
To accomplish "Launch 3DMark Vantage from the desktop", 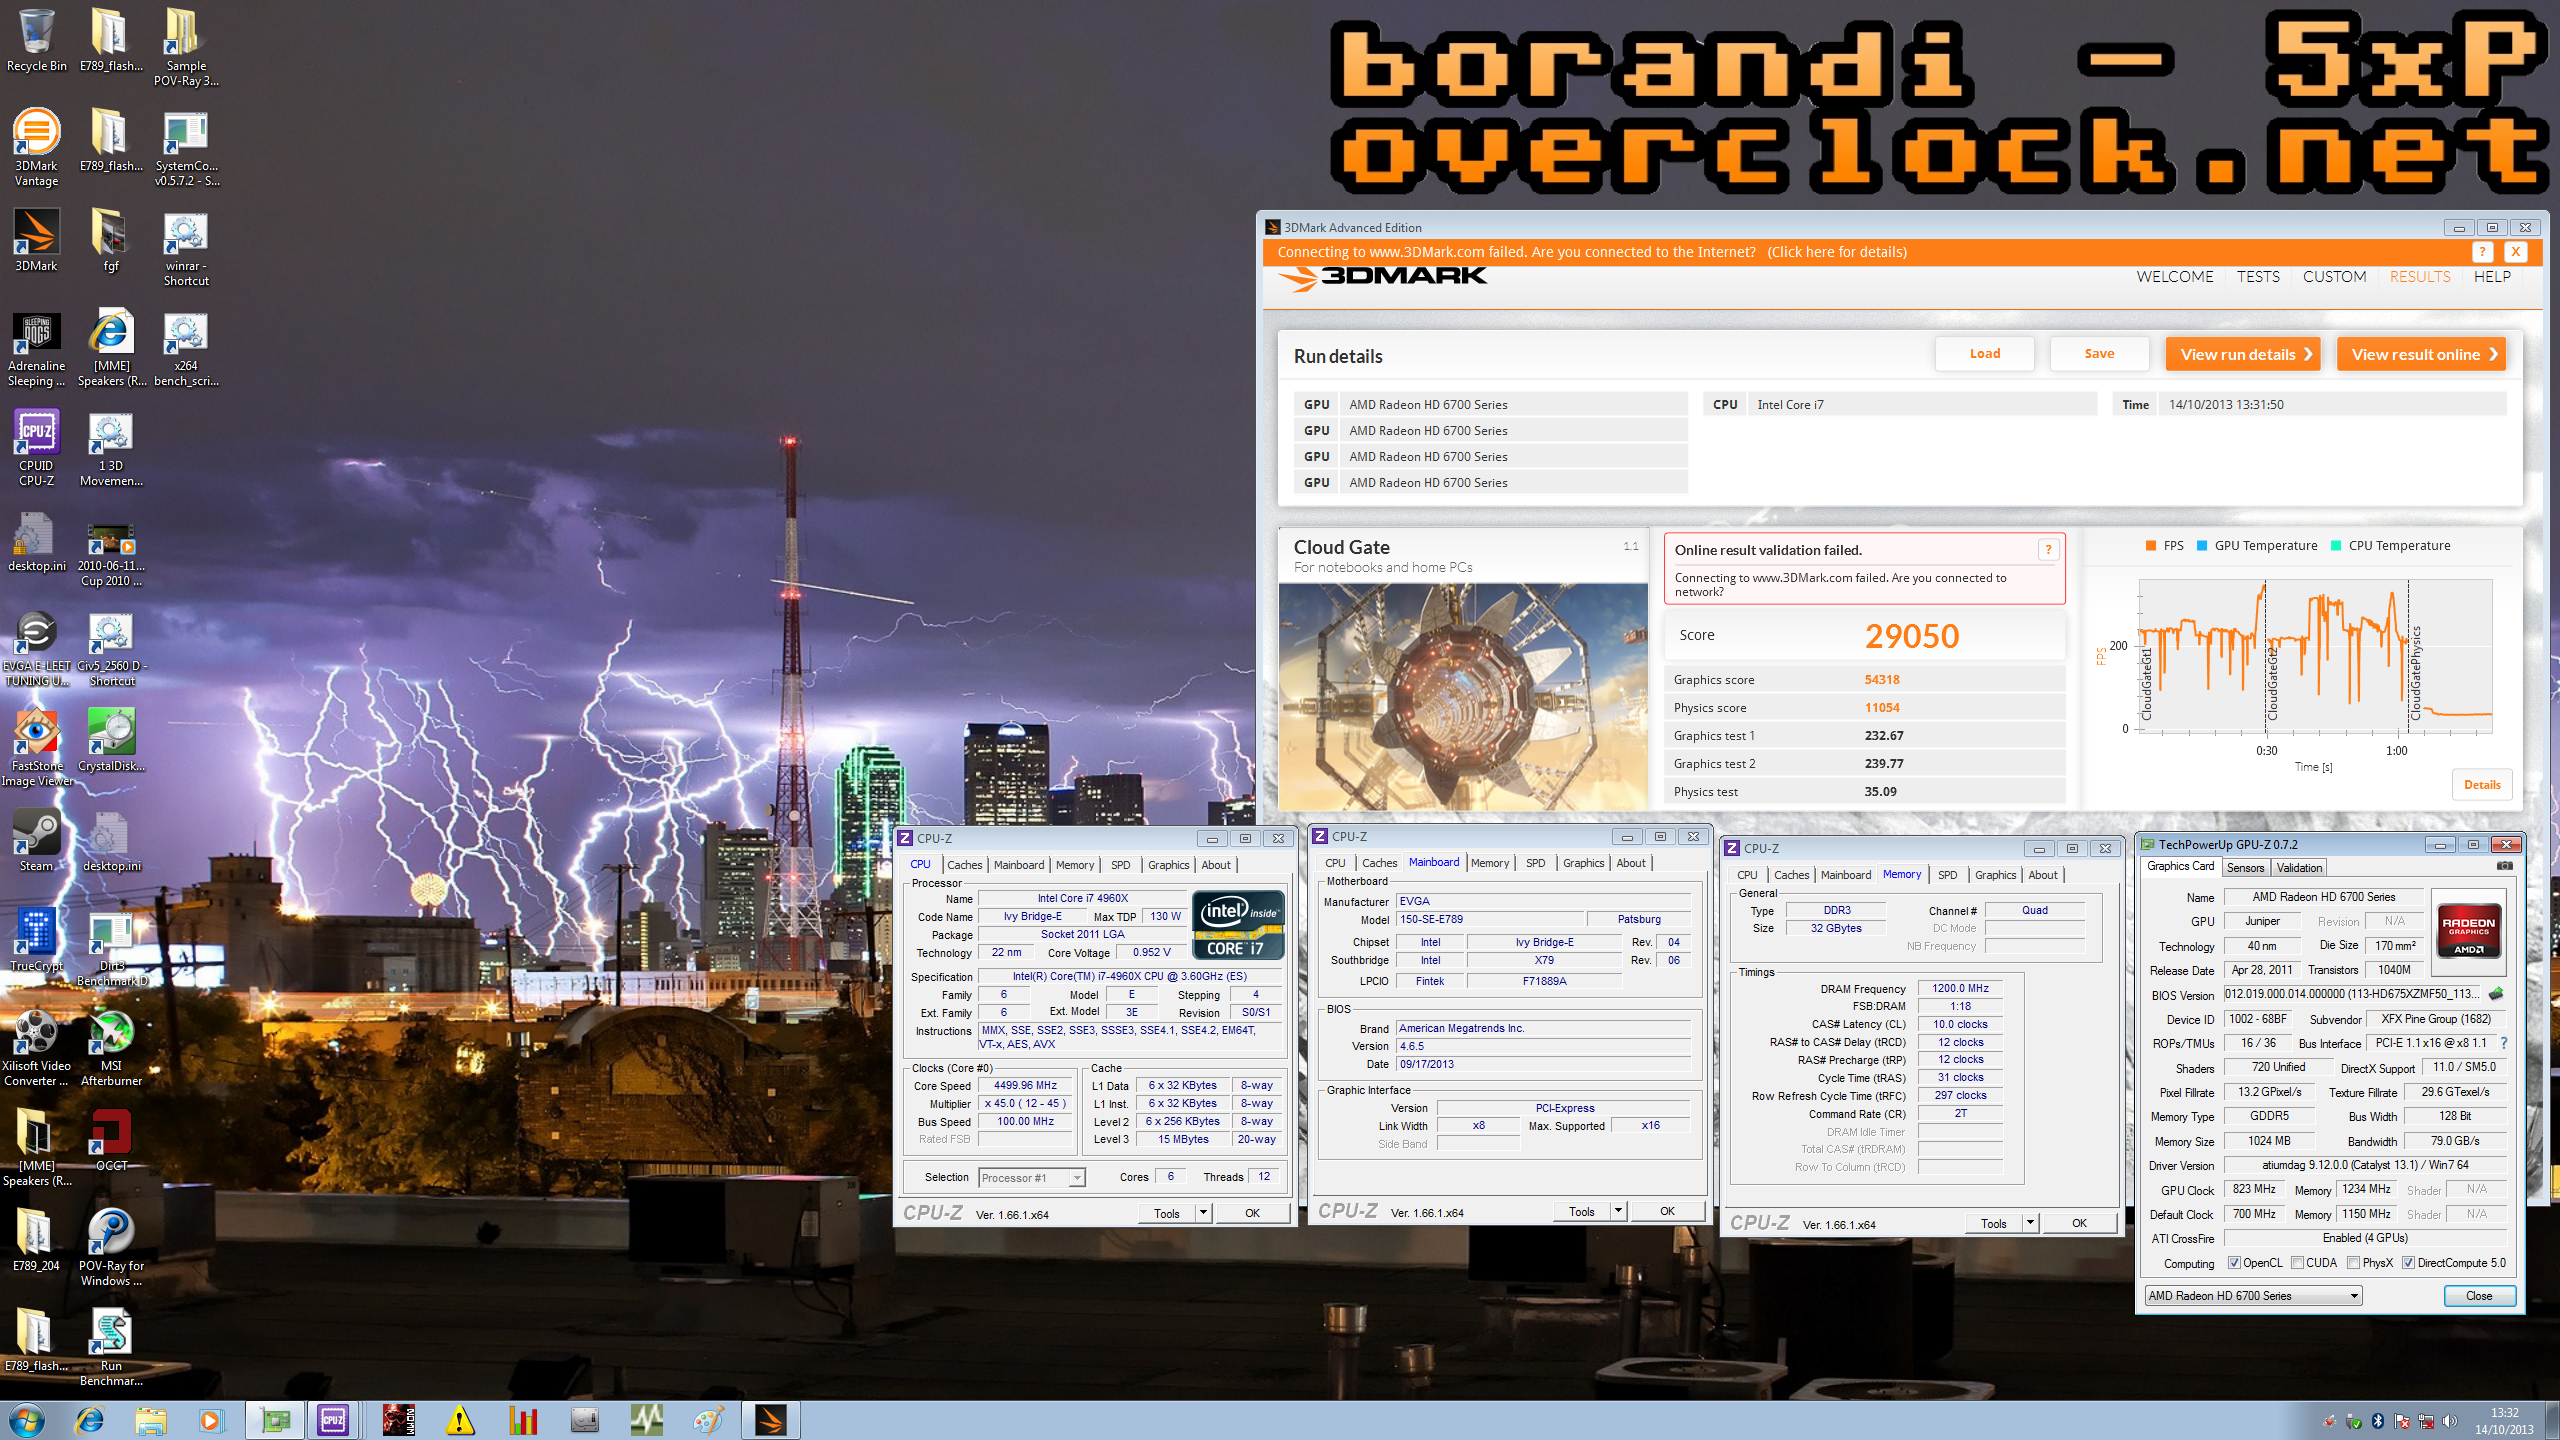I will pos(36,147).
